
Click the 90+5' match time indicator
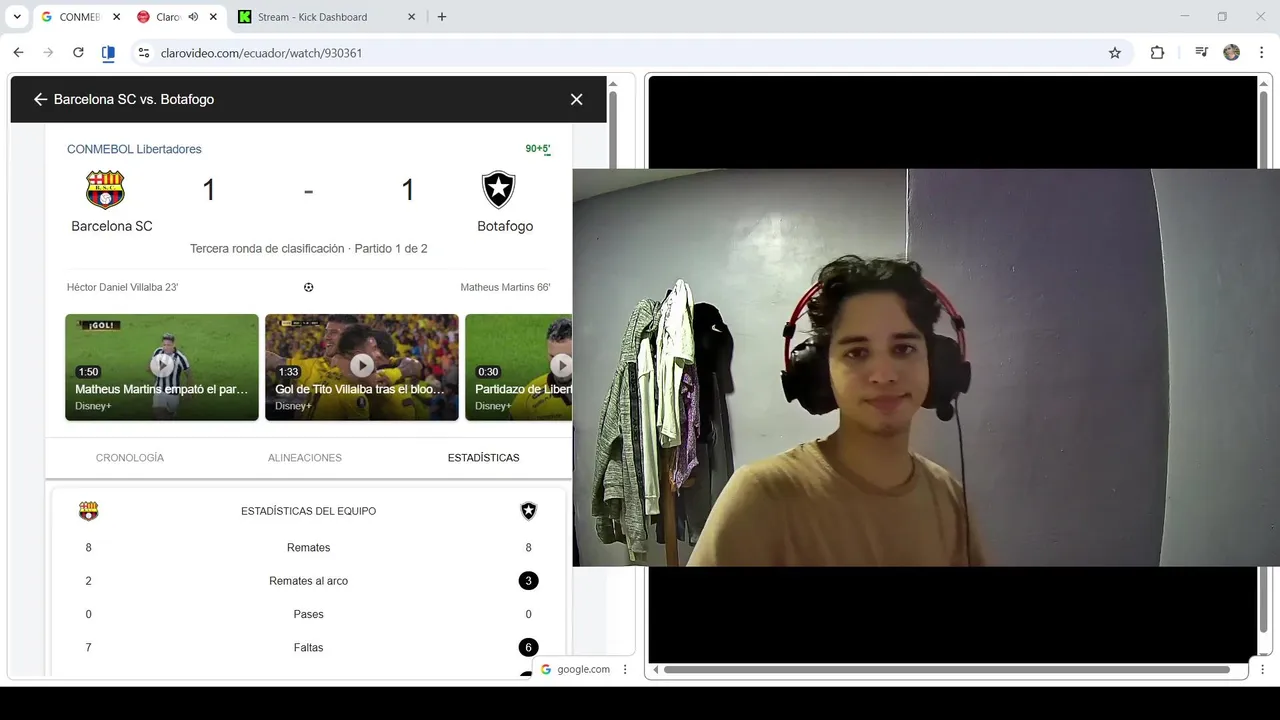538,149
